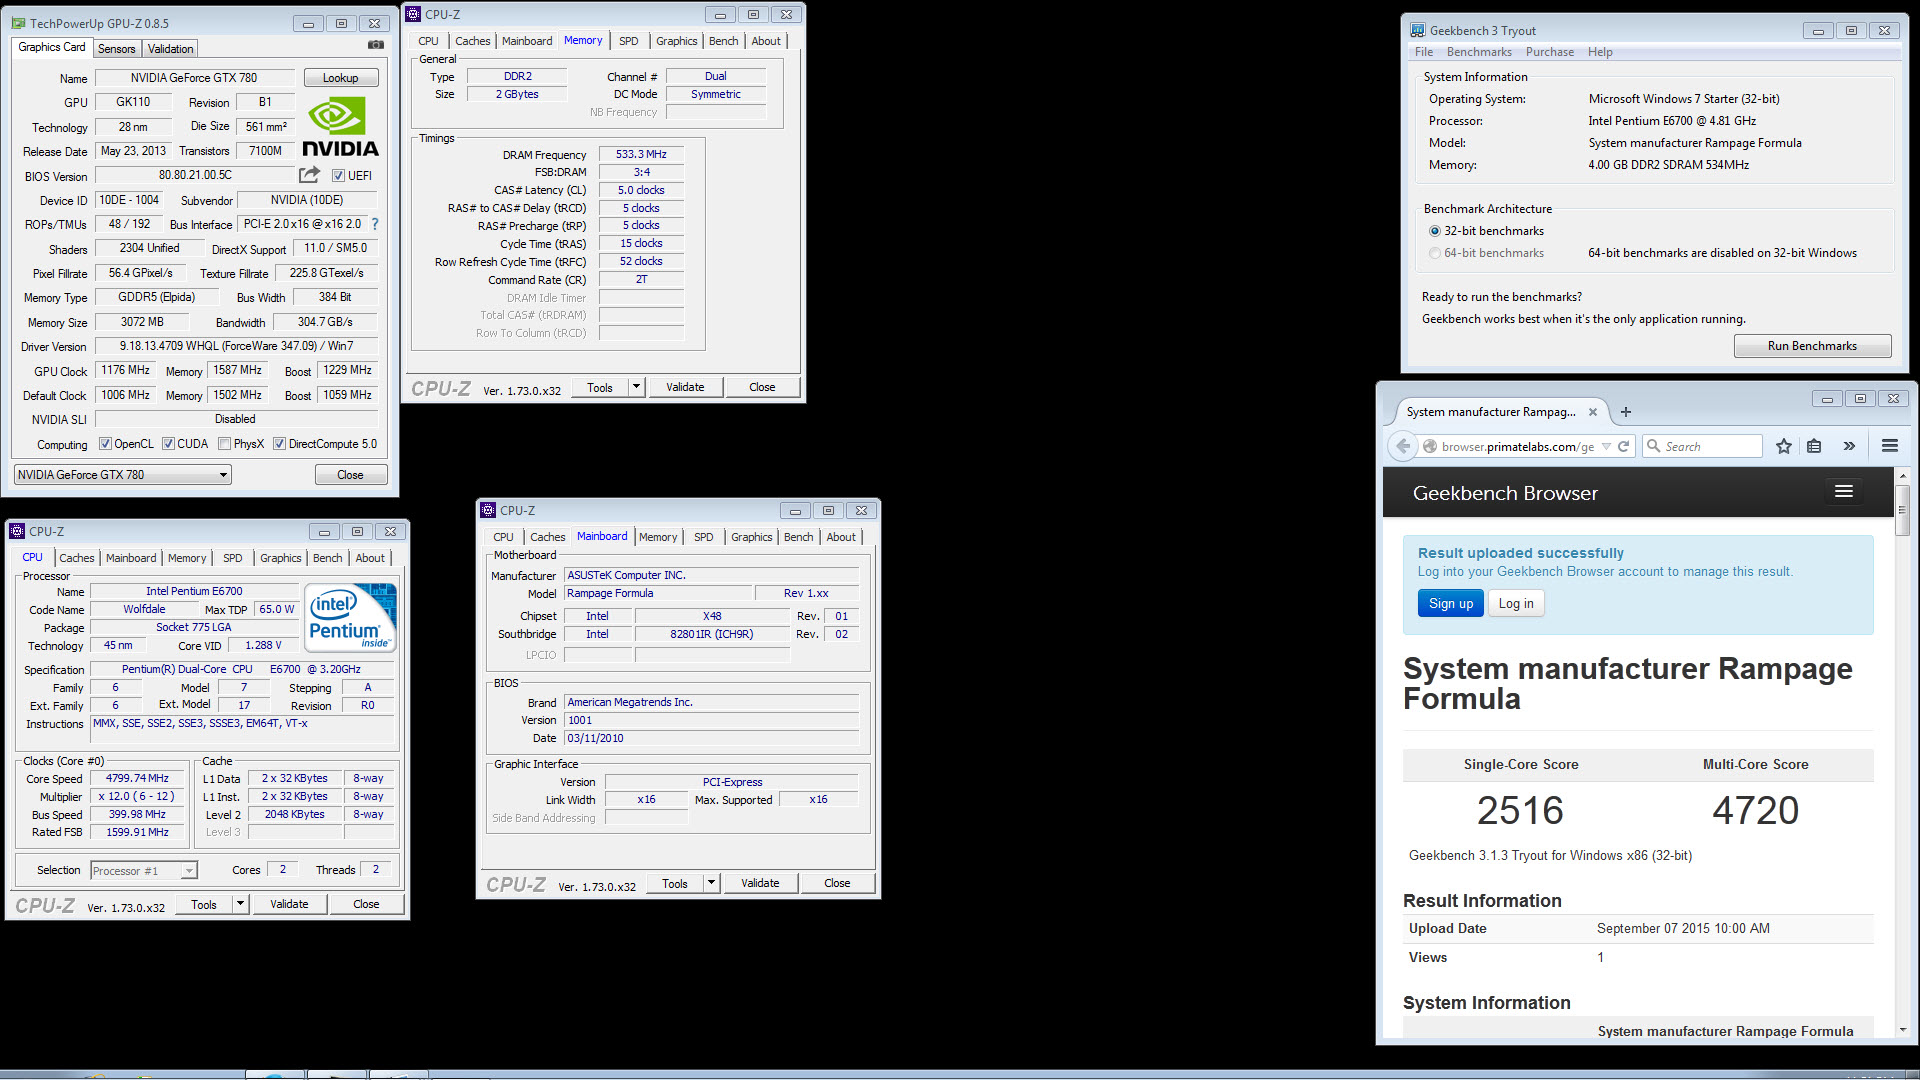This screenshot has height=1080, width=1920.
Task: Click the Geekbench Browser header link
Action: [x=1505, y=493]
